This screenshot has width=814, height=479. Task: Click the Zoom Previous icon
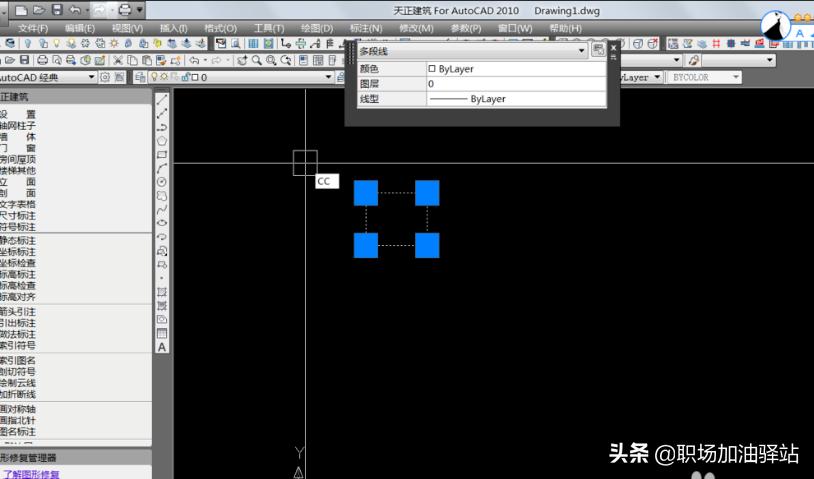tap(286, 61)
